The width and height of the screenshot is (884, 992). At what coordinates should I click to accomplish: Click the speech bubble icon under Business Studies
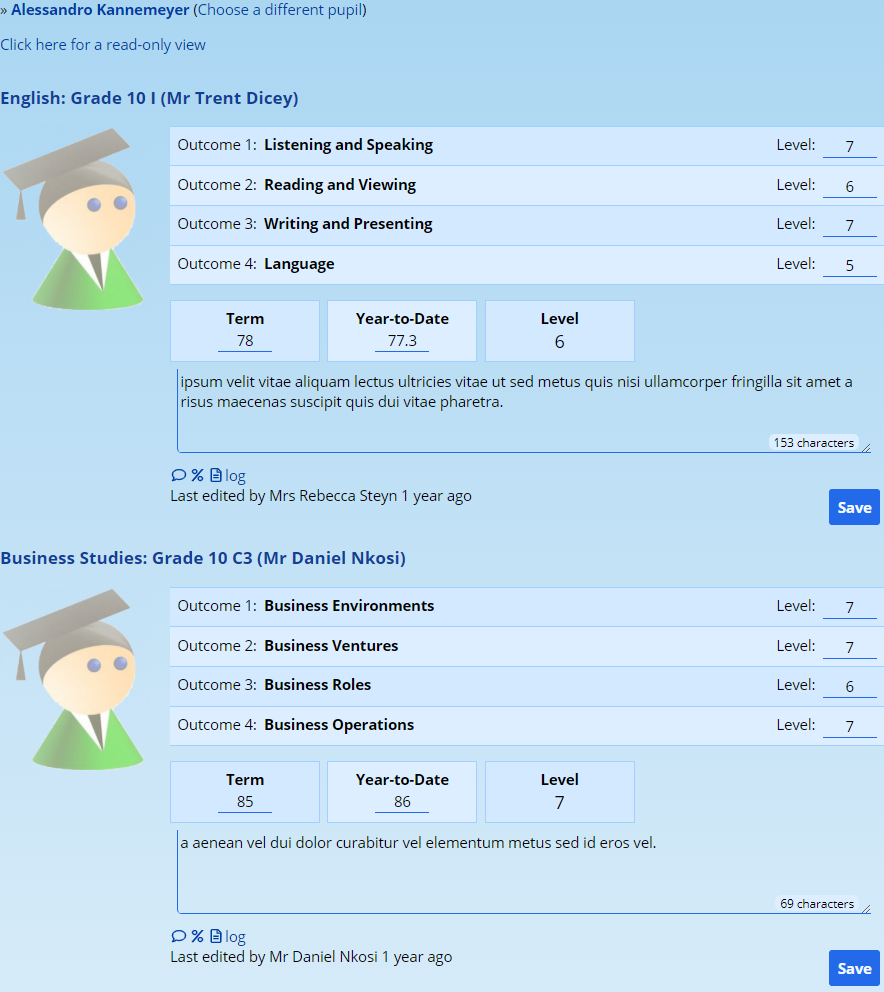click(178, 937)
